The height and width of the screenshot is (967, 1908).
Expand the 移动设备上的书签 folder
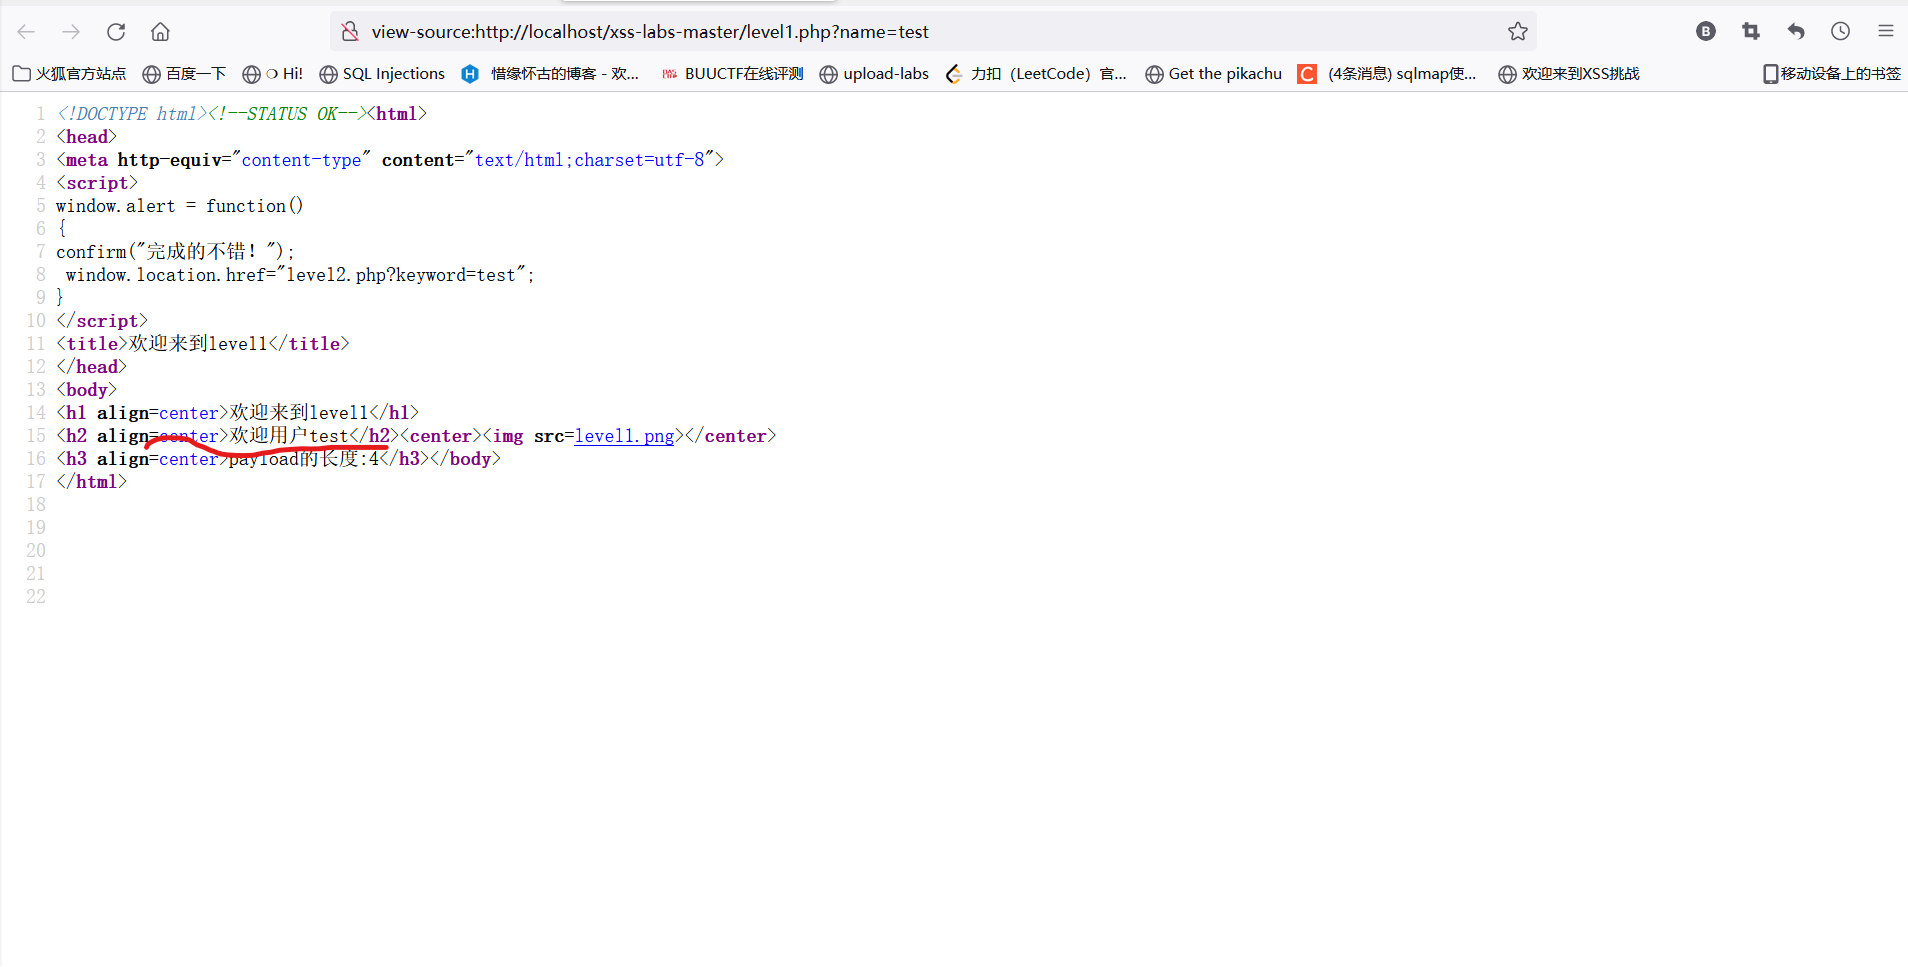(1831, 74)
